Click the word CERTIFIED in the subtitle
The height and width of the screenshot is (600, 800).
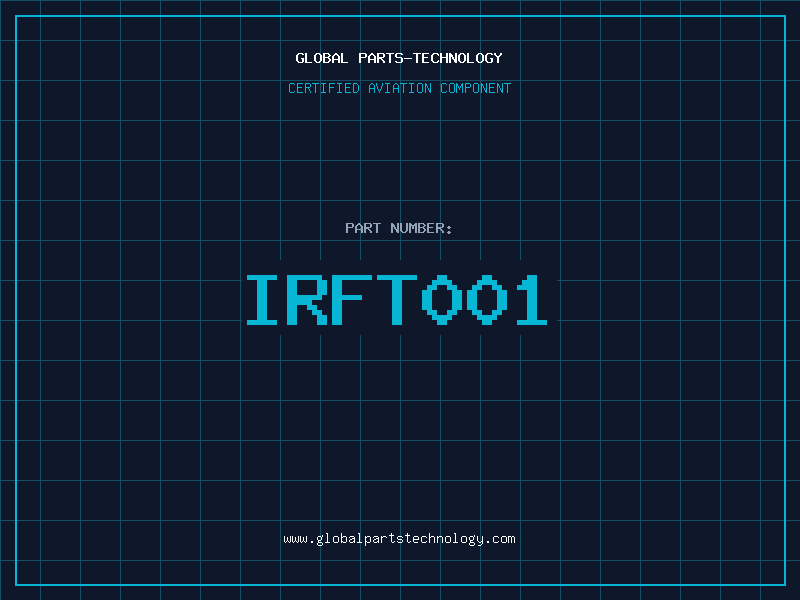point(324,88)
